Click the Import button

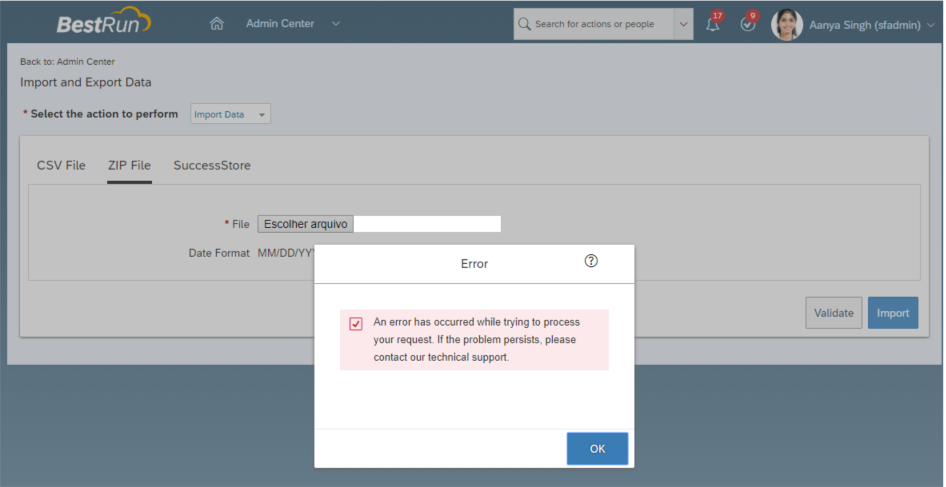(x=893, y=313)
